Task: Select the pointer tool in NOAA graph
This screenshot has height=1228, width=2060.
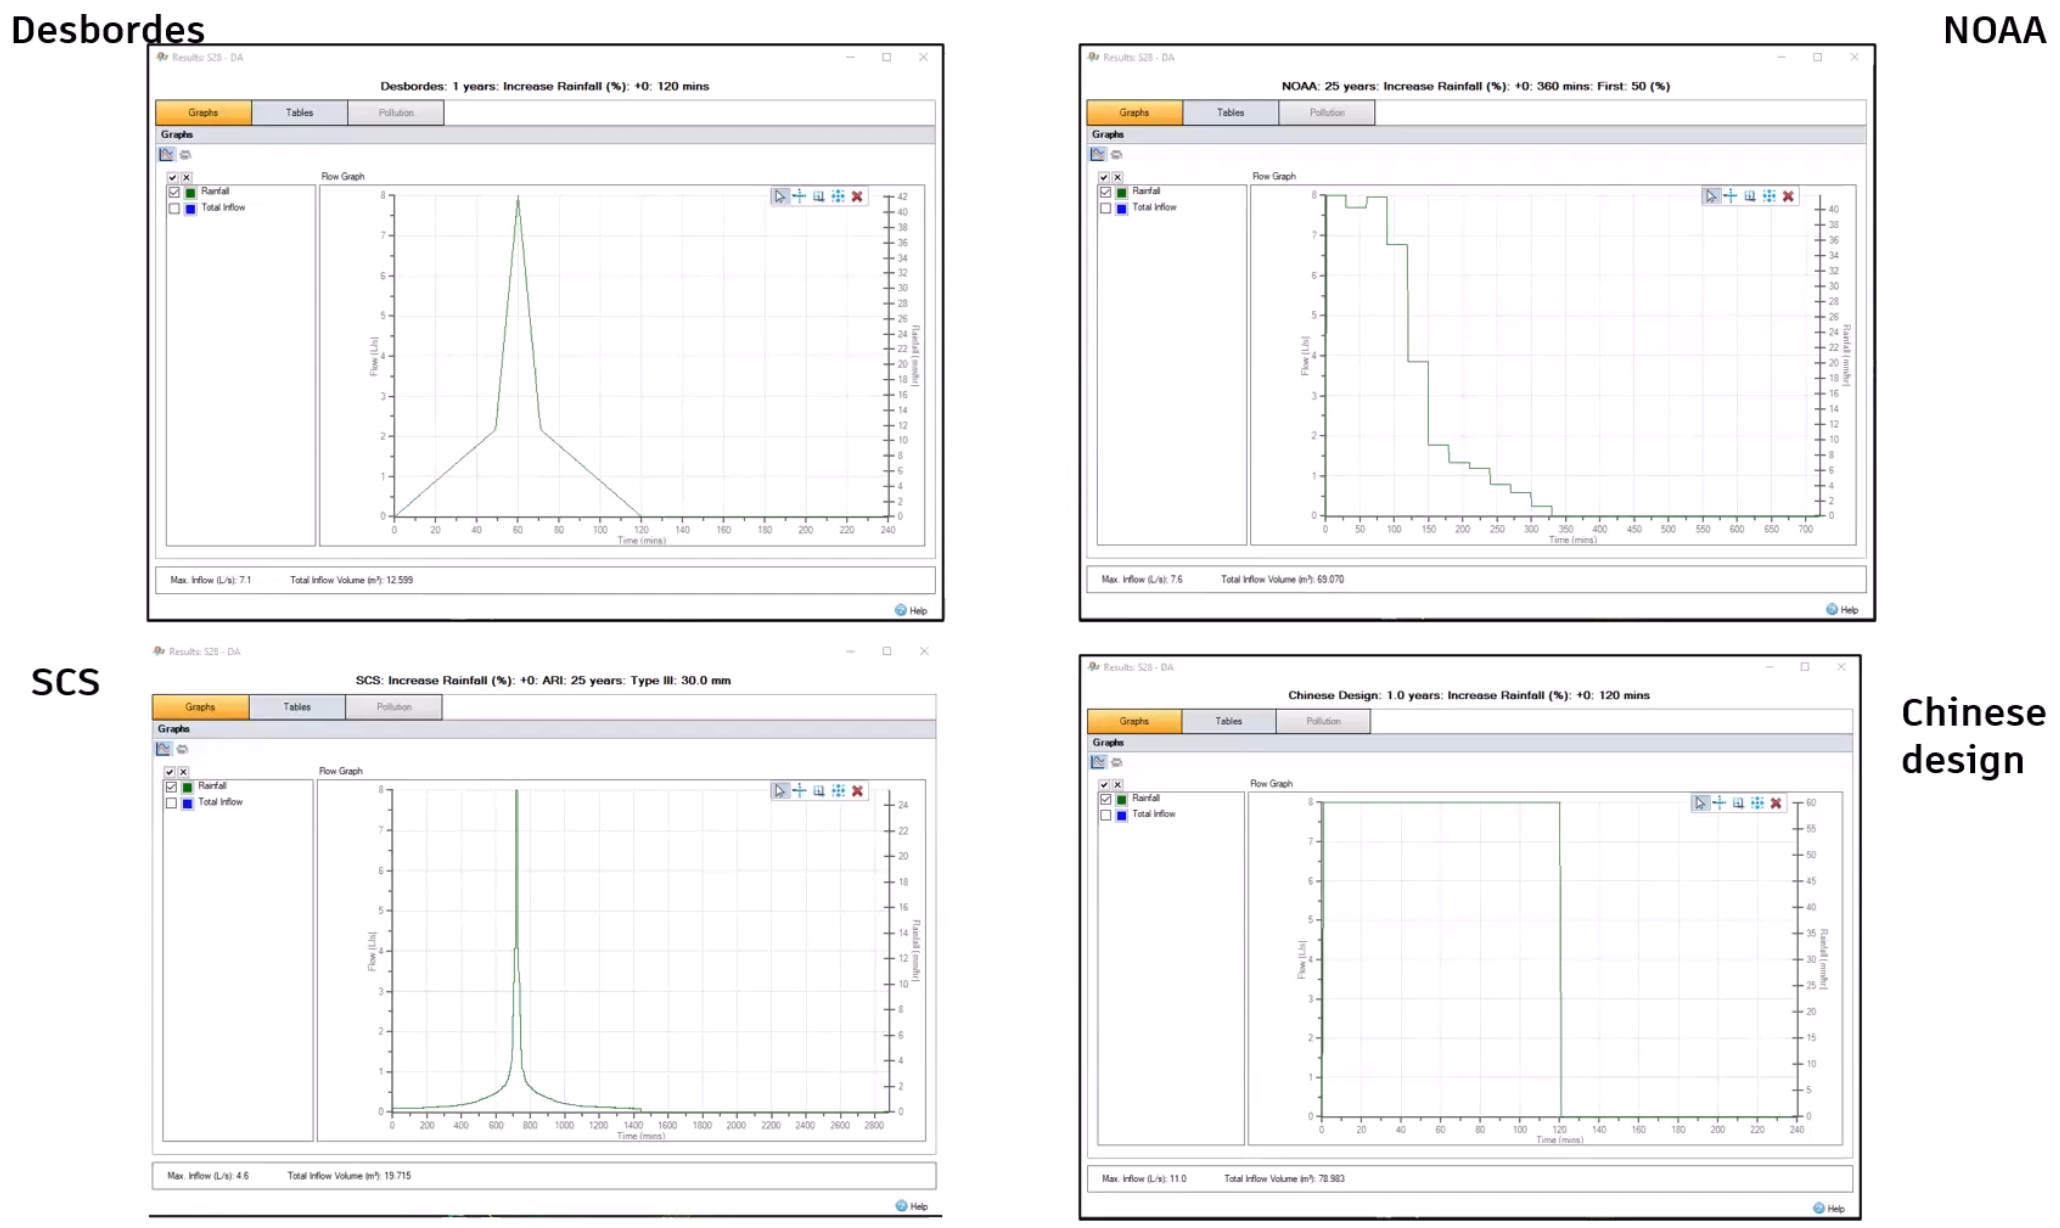Action: point(1711,196)
